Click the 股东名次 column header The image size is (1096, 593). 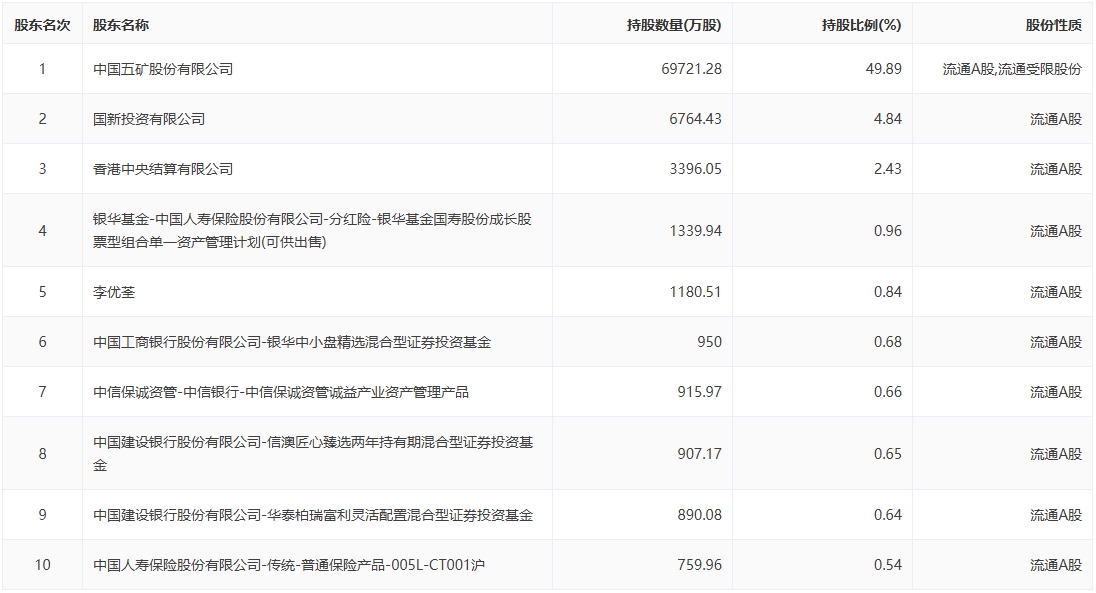tap(42, 25)
